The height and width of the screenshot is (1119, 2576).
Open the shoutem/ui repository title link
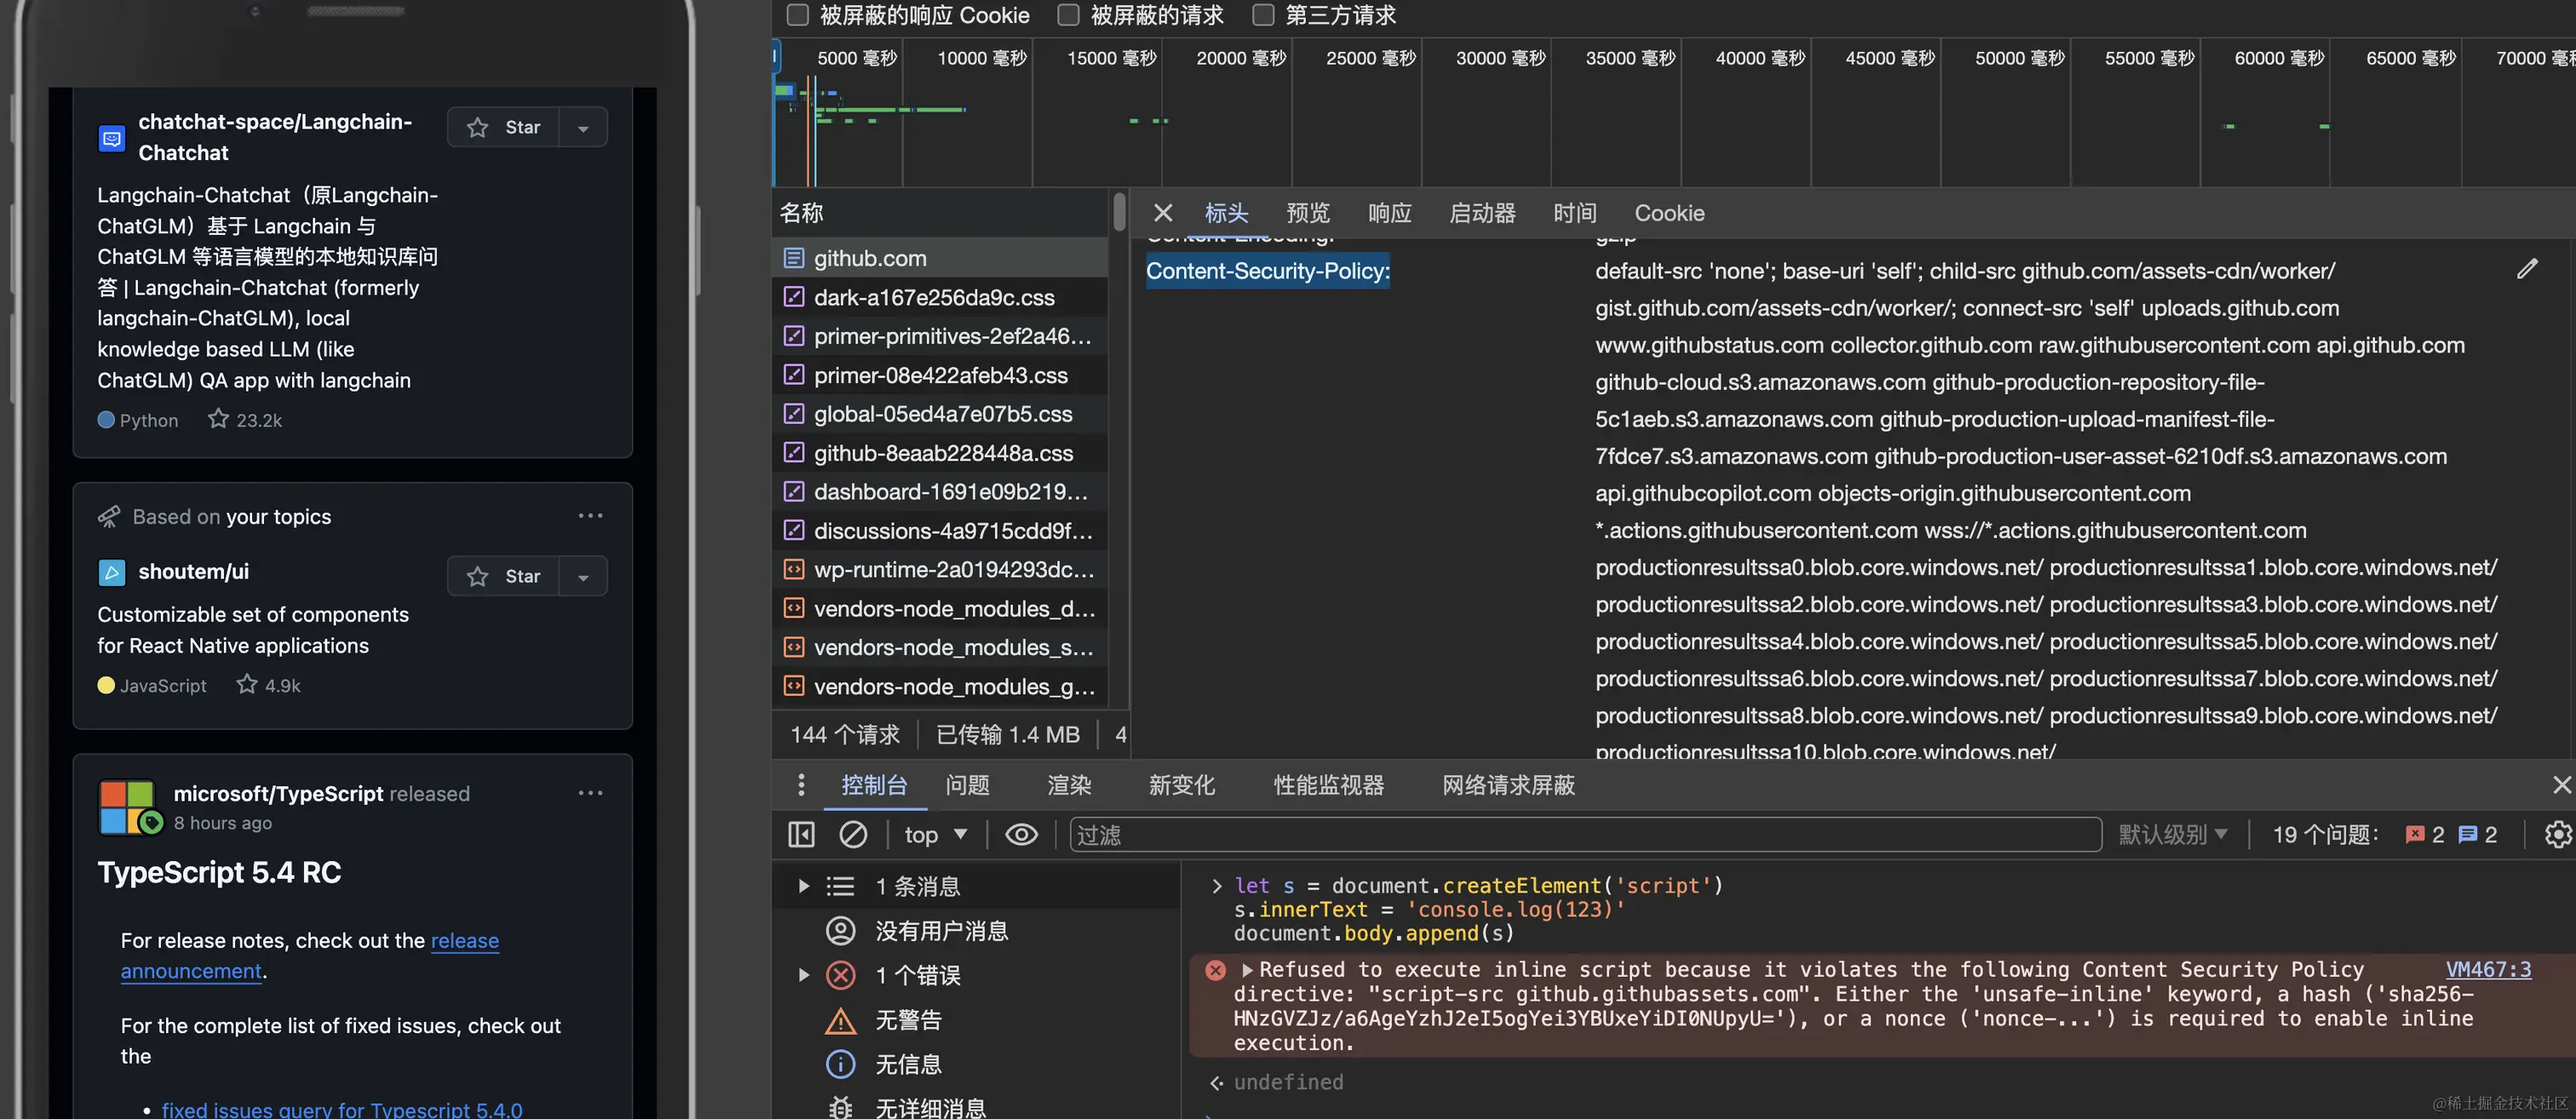coord(193,571)
